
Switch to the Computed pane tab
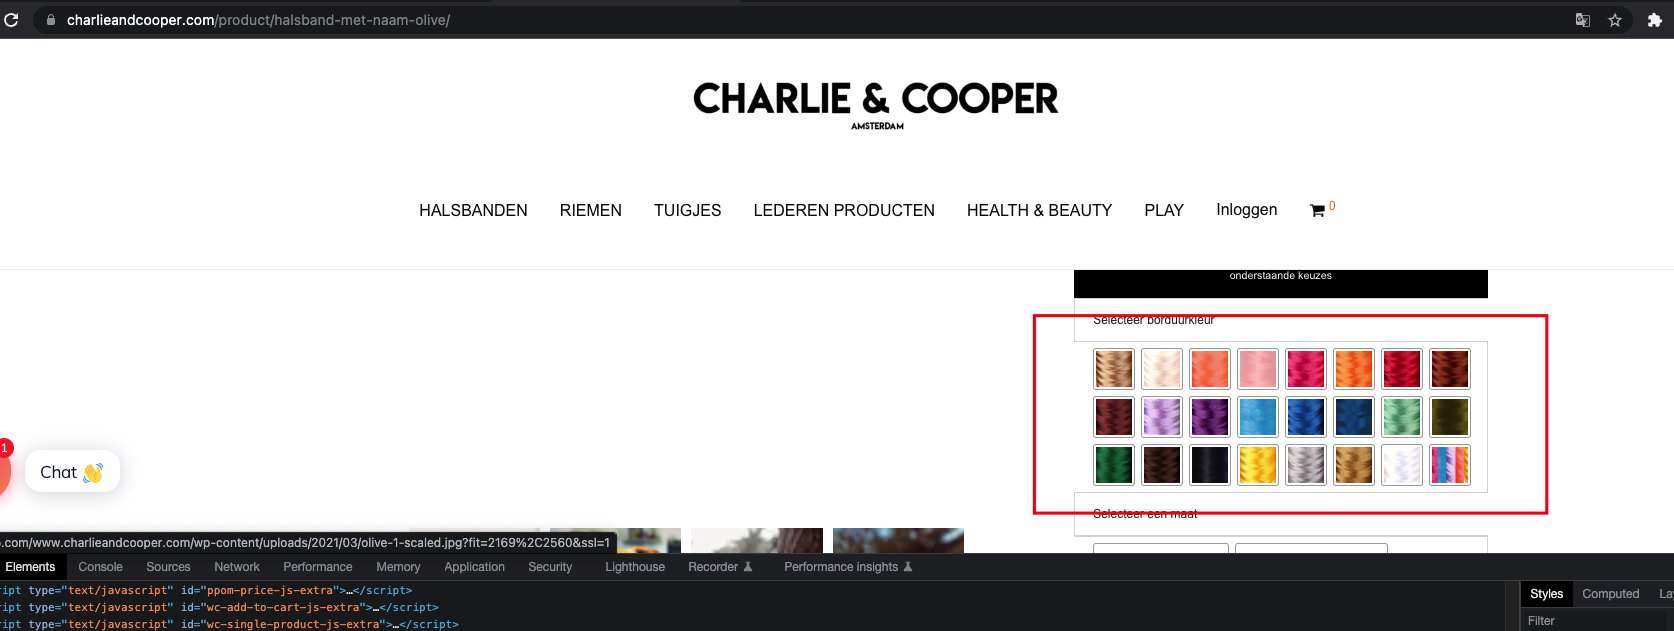(x=1610, y=594)
